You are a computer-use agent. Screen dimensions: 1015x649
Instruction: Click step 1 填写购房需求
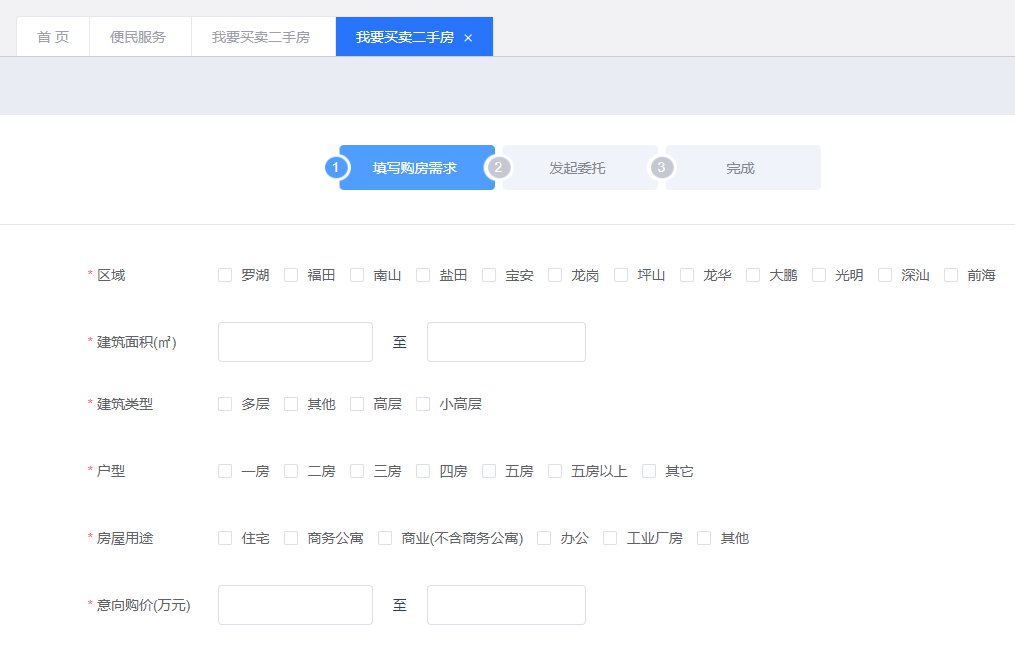tap(415, 168)
